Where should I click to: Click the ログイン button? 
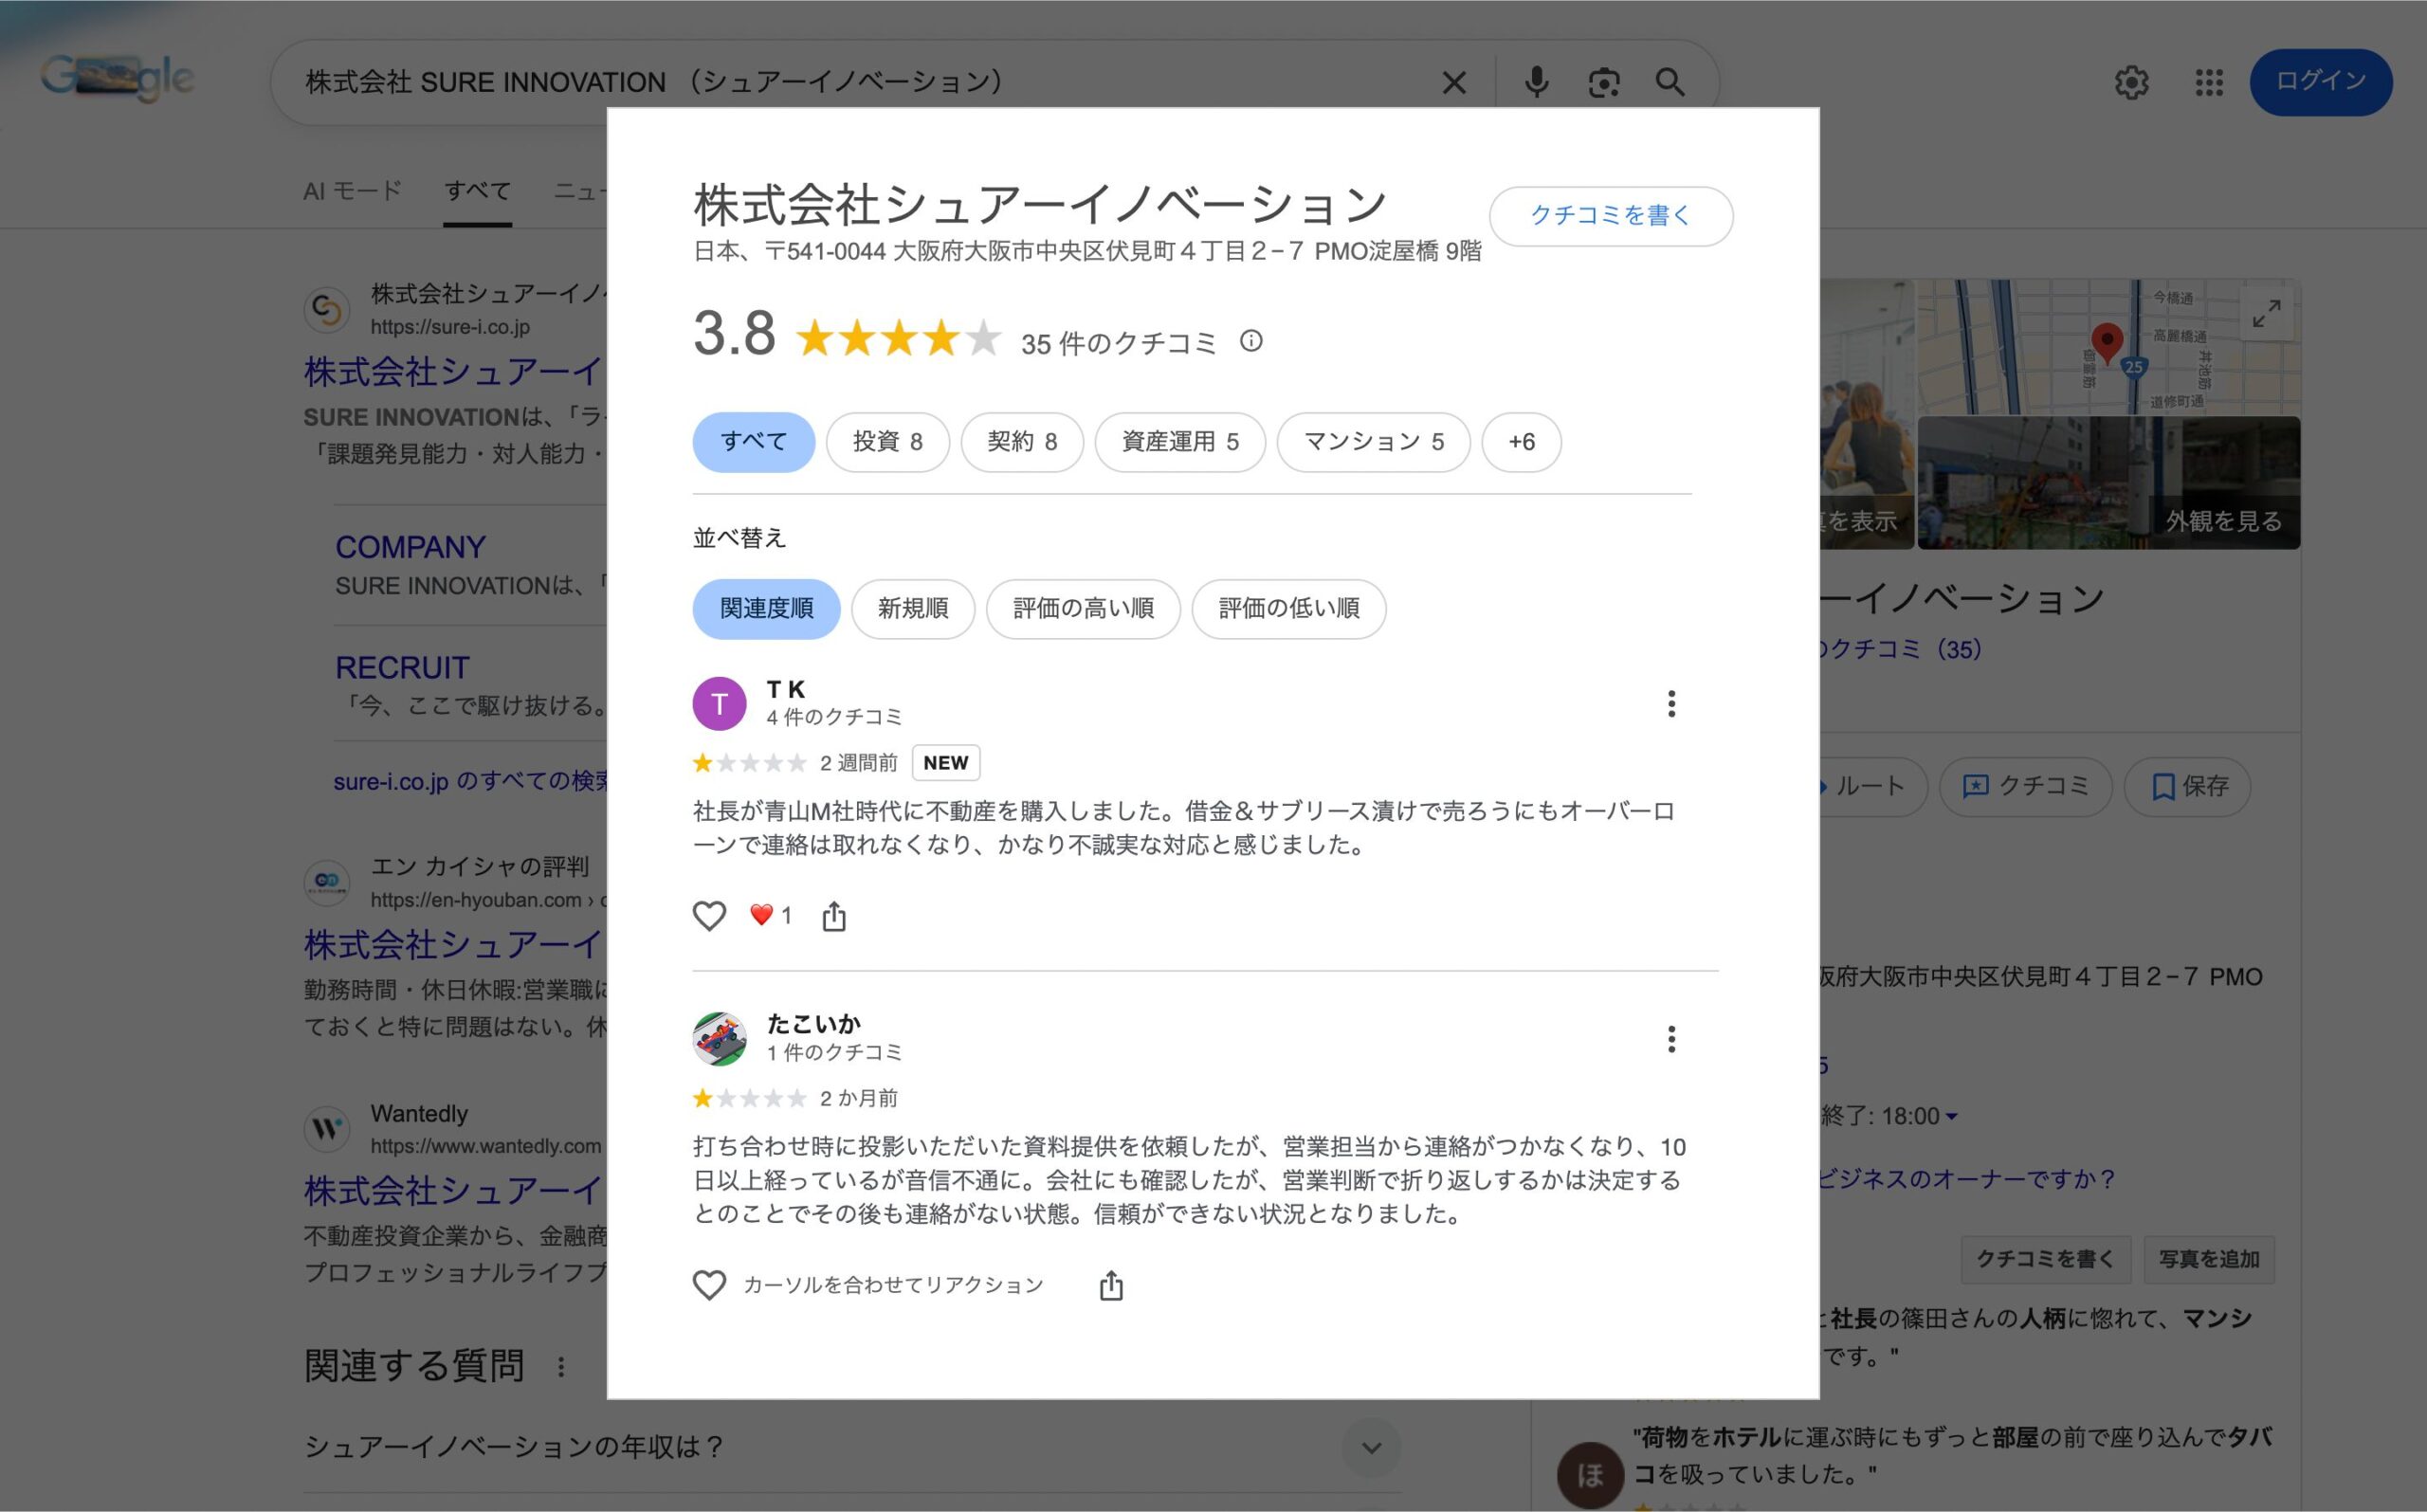click(x=2320, y=82)
